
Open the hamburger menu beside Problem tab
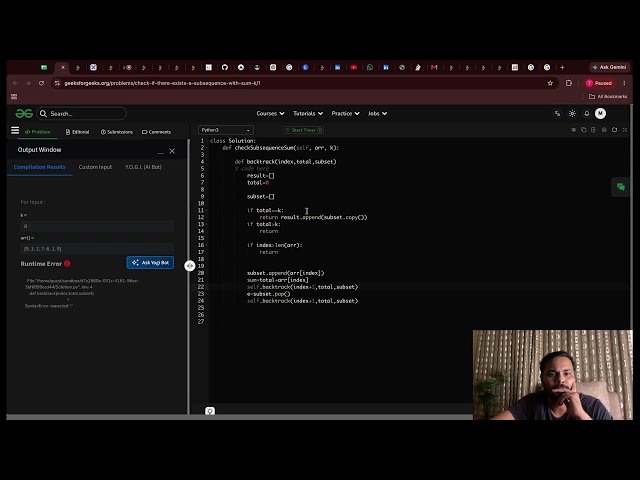click(x=15, y=131)
